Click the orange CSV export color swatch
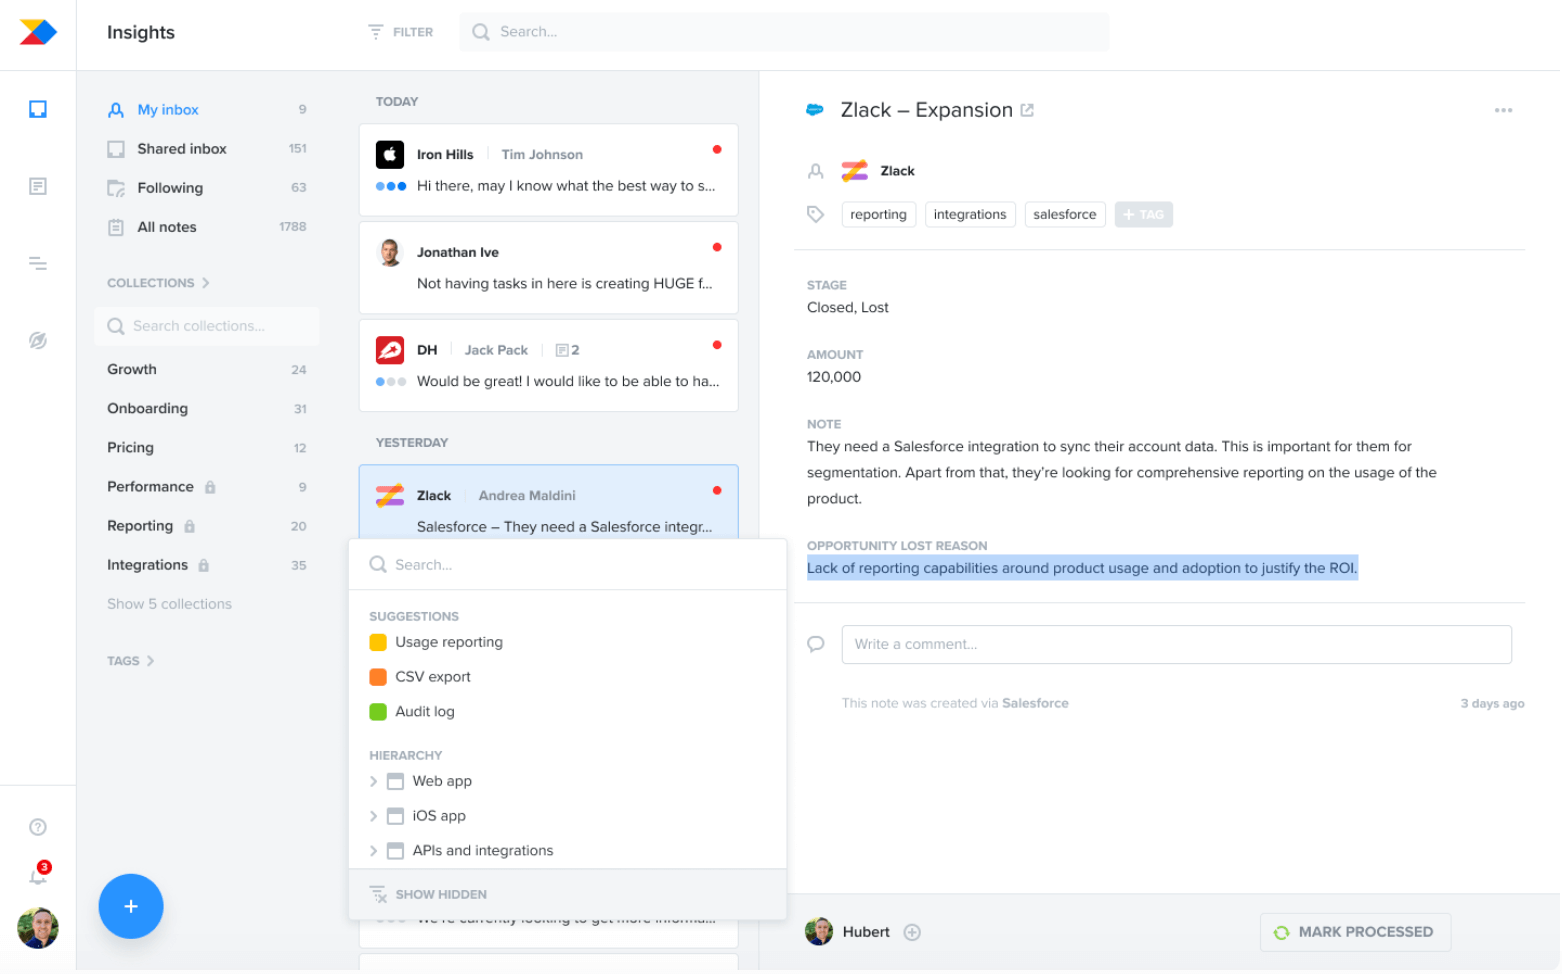Viewport: 1562px width, 974px height. point(378,677)
